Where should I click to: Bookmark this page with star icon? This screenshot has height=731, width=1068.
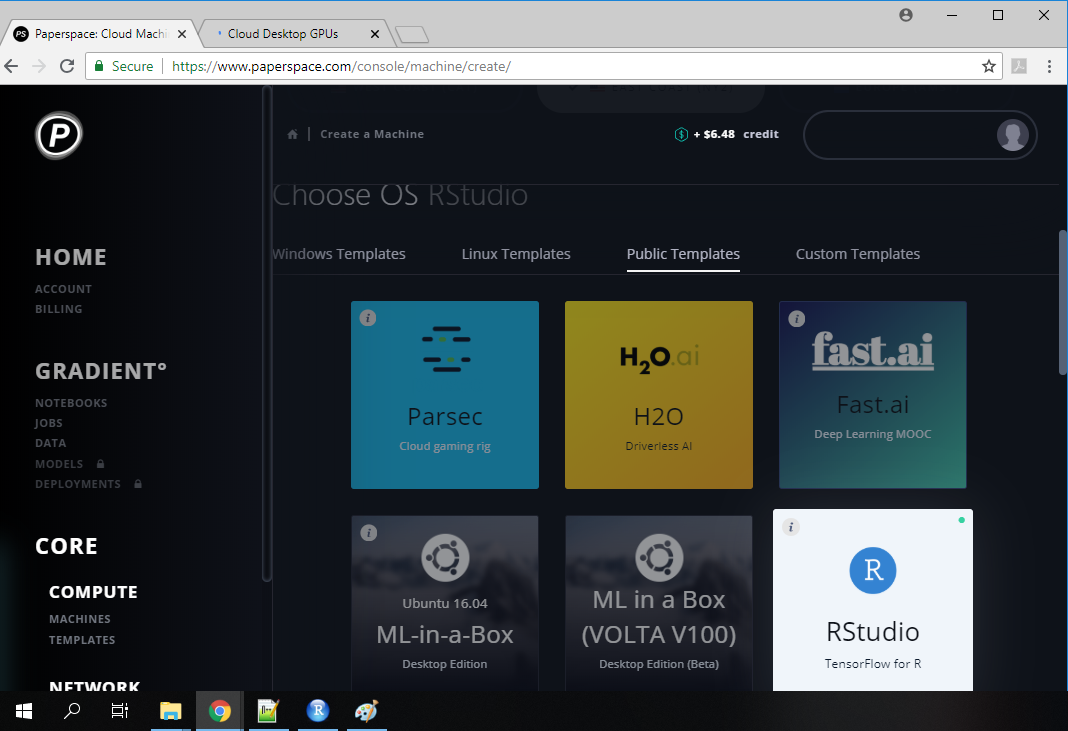[x=988, y=66]
